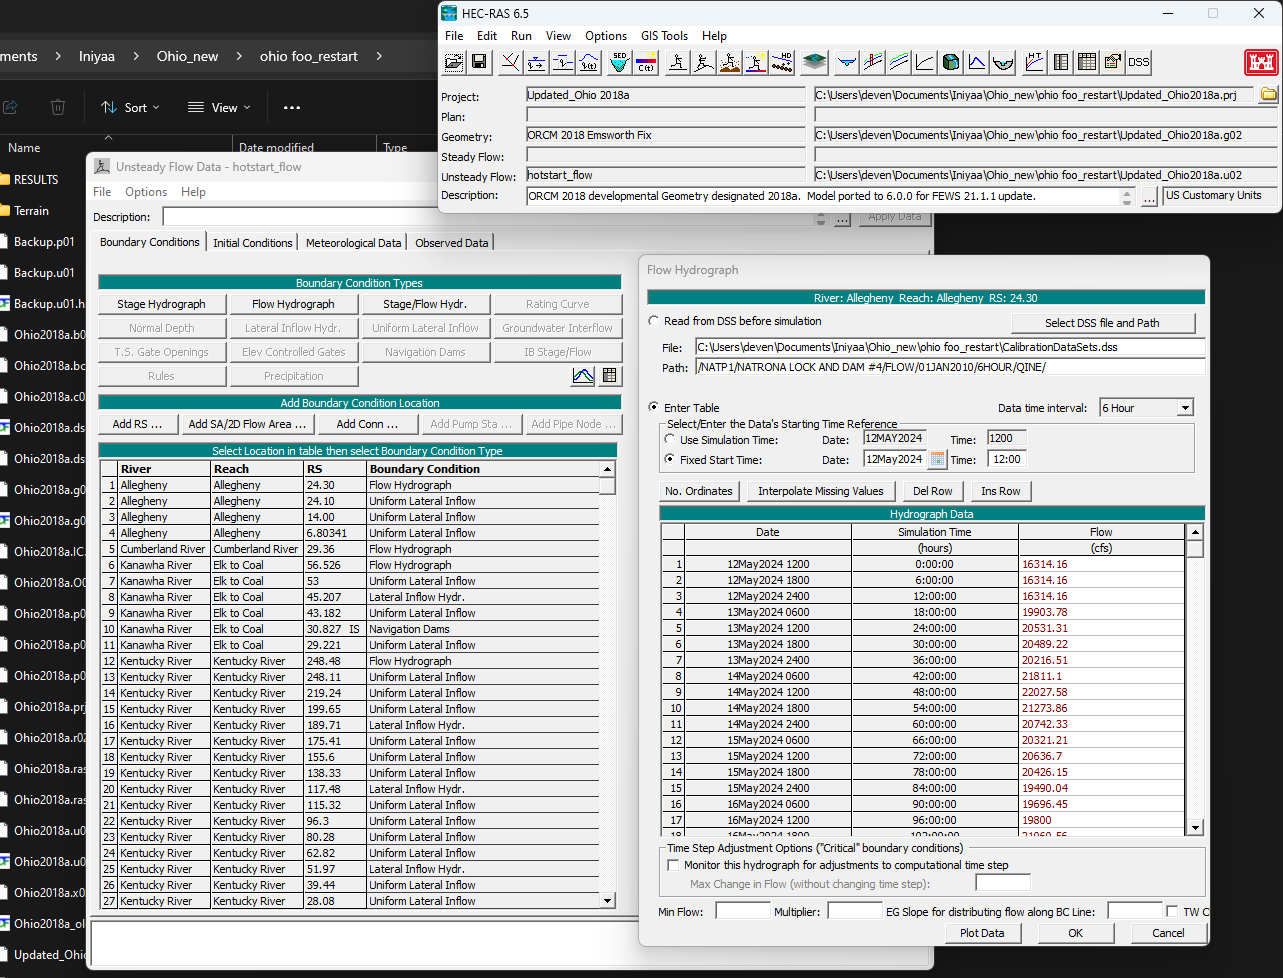Click the Plot Data button
1283x978 pixels.
pyautogui.click(x=982, y=933)
